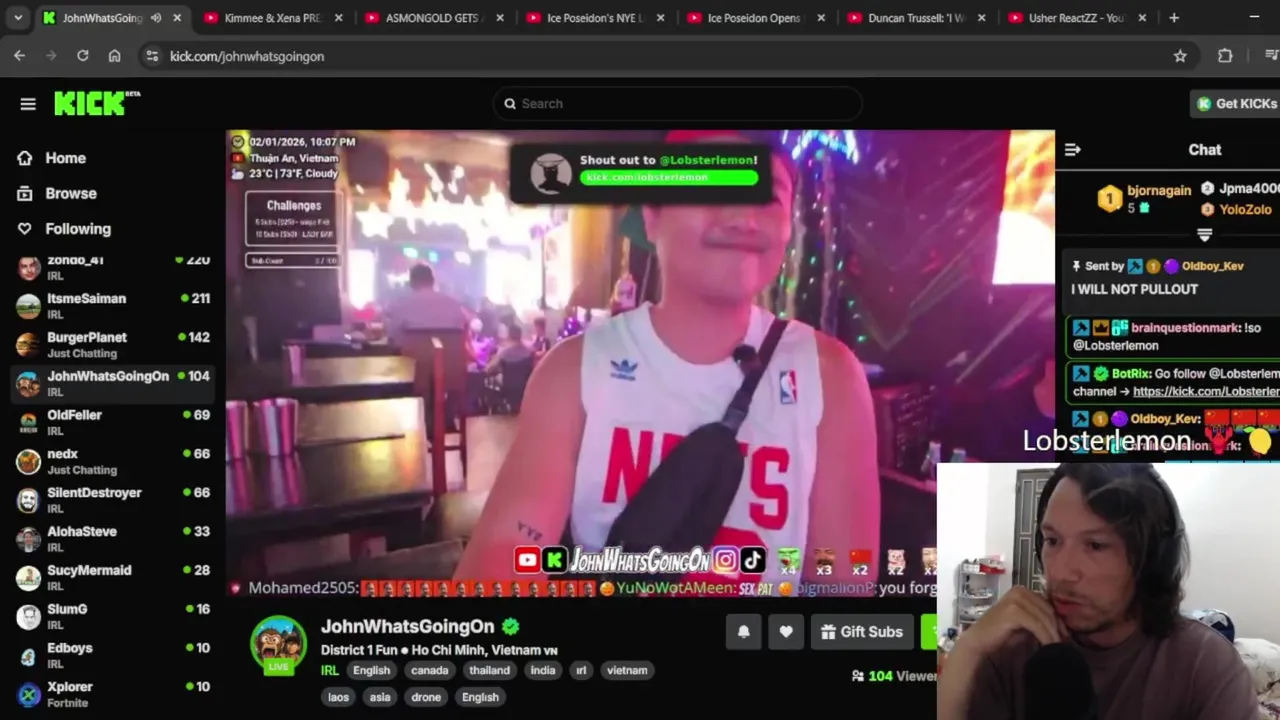The image size is (1280, 720).
Task: Expand the chat leaderboard arrow
Action: [x=1204, y=235]
